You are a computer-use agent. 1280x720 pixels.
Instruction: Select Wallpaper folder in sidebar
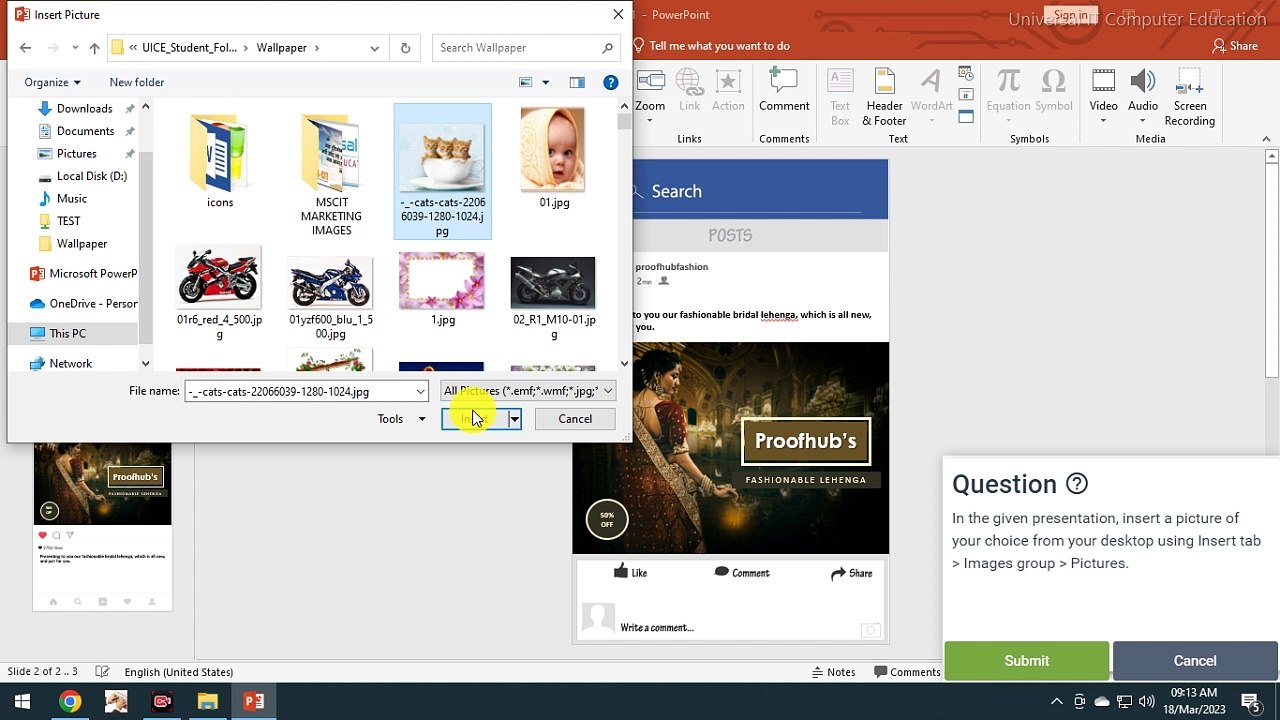coord(81,244)
